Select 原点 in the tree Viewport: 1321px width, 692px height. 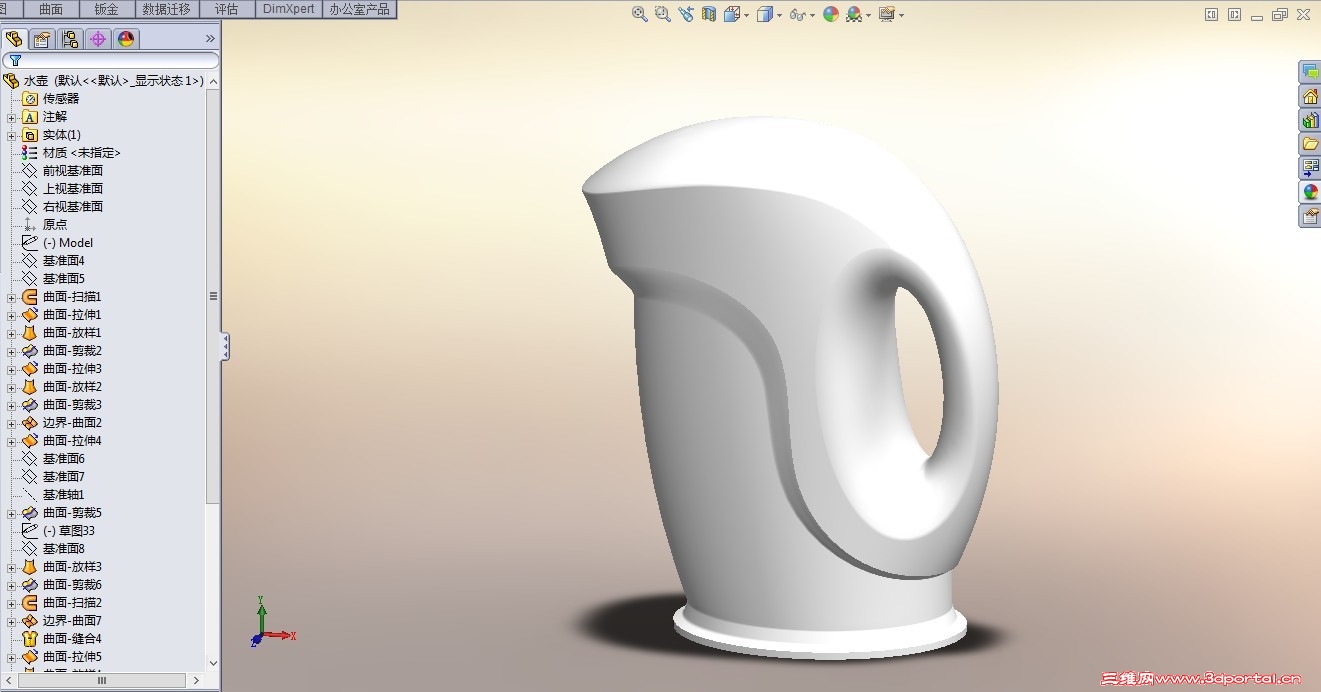coord(55,225)
